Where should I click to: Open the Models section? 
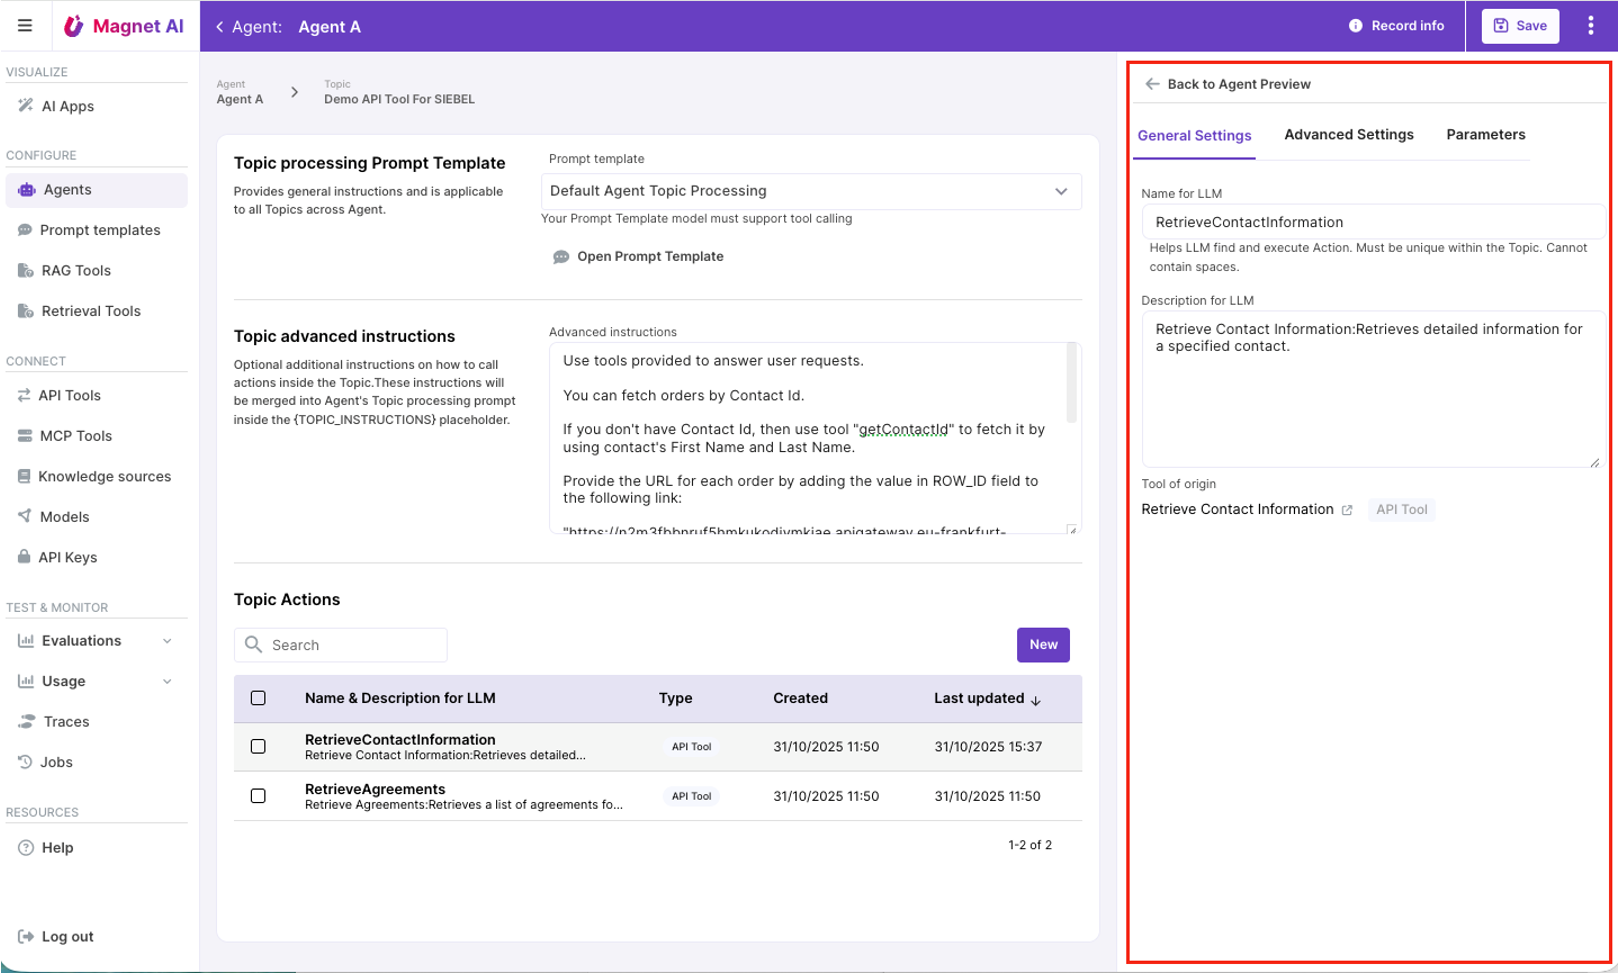[64, 518]
